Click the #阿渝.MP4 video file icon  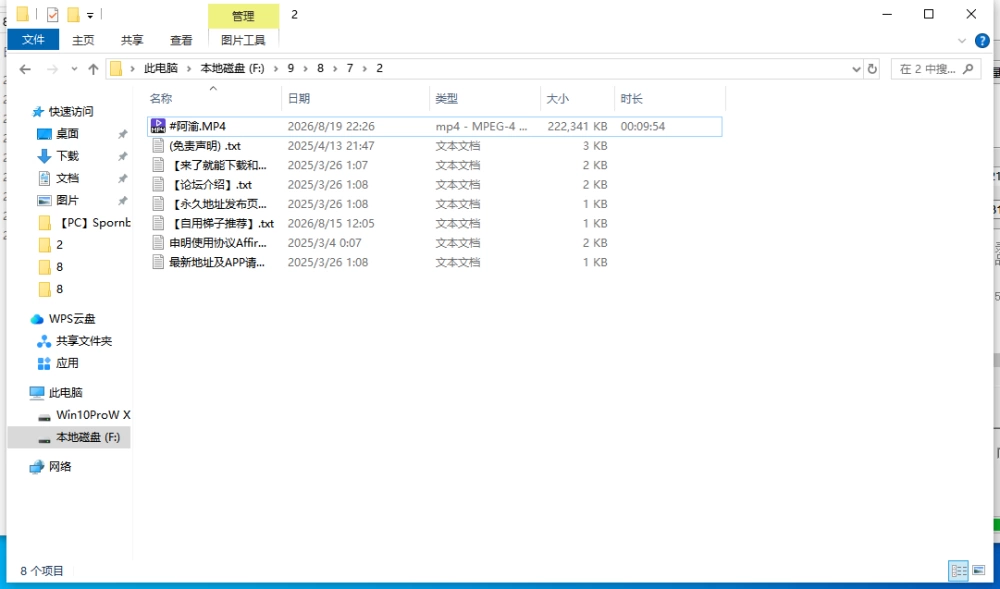click(158, 126)
